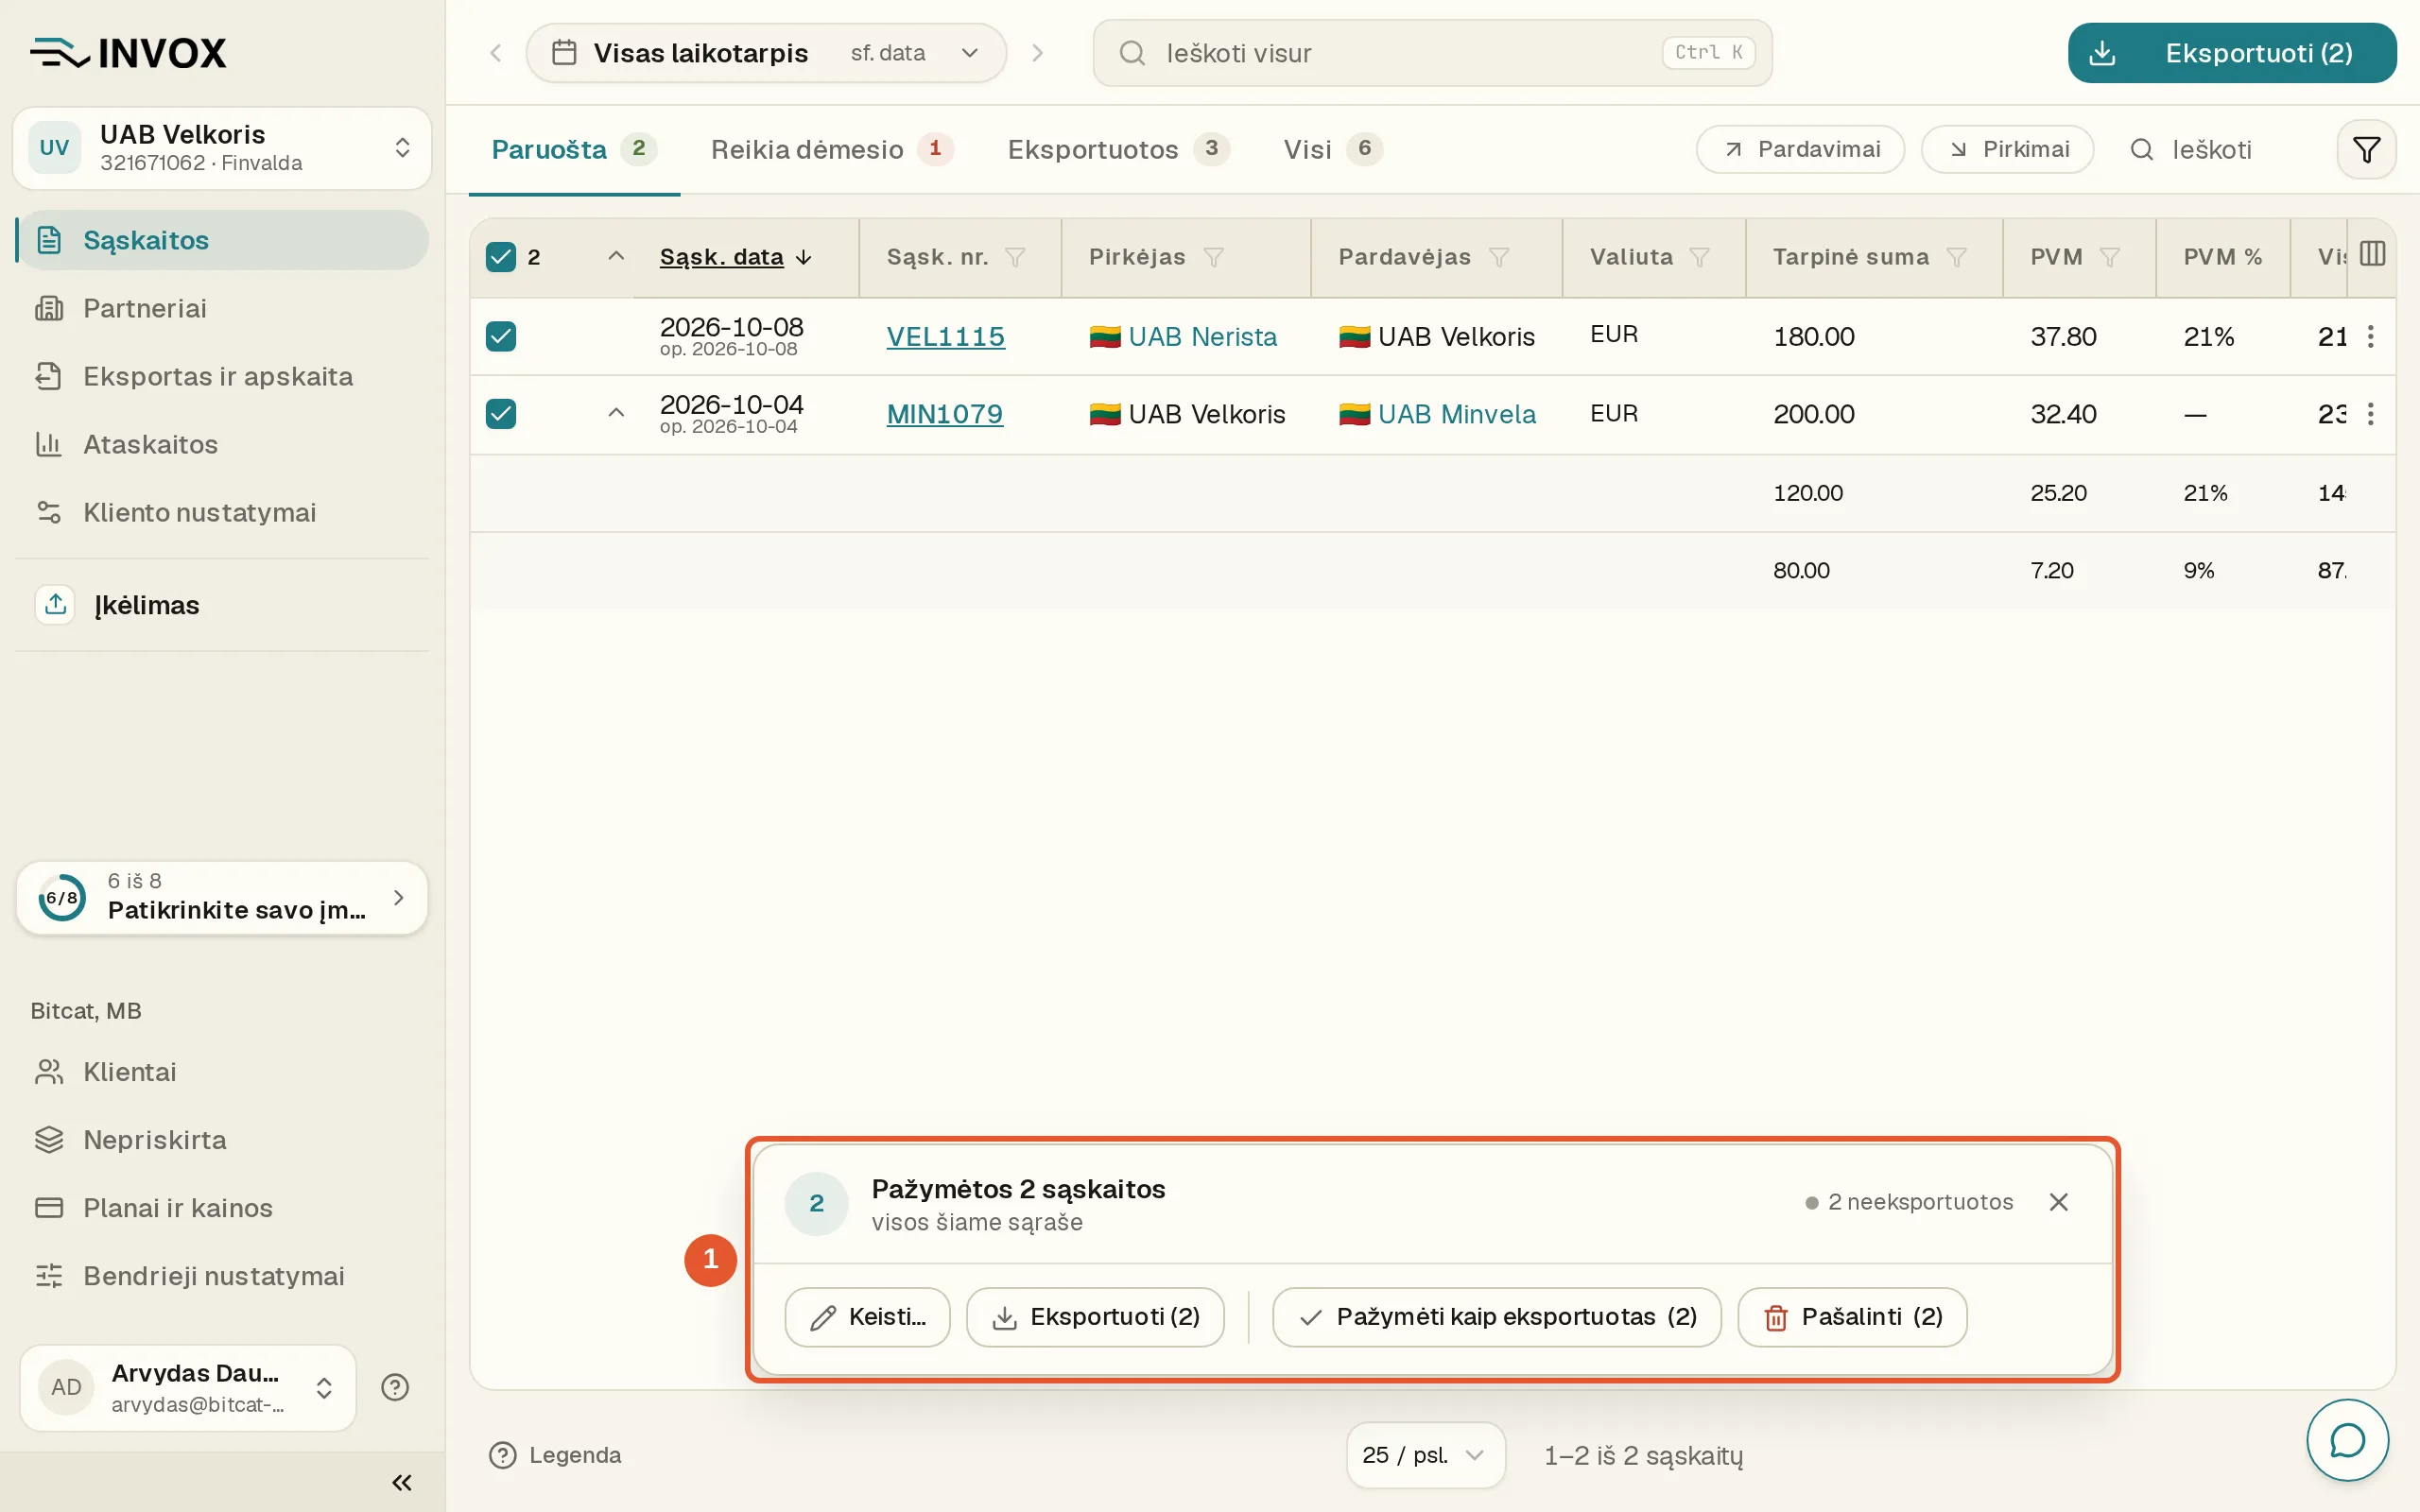Click the help question mark icon
The height and width of the screenshot is (1512, 2420).
(x=395, y=1387)
